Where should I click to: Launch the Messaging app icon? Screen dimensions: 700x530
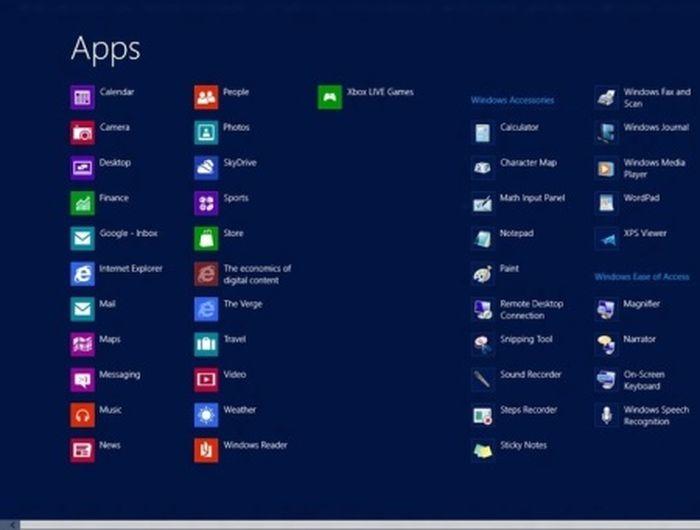point(83,380)
